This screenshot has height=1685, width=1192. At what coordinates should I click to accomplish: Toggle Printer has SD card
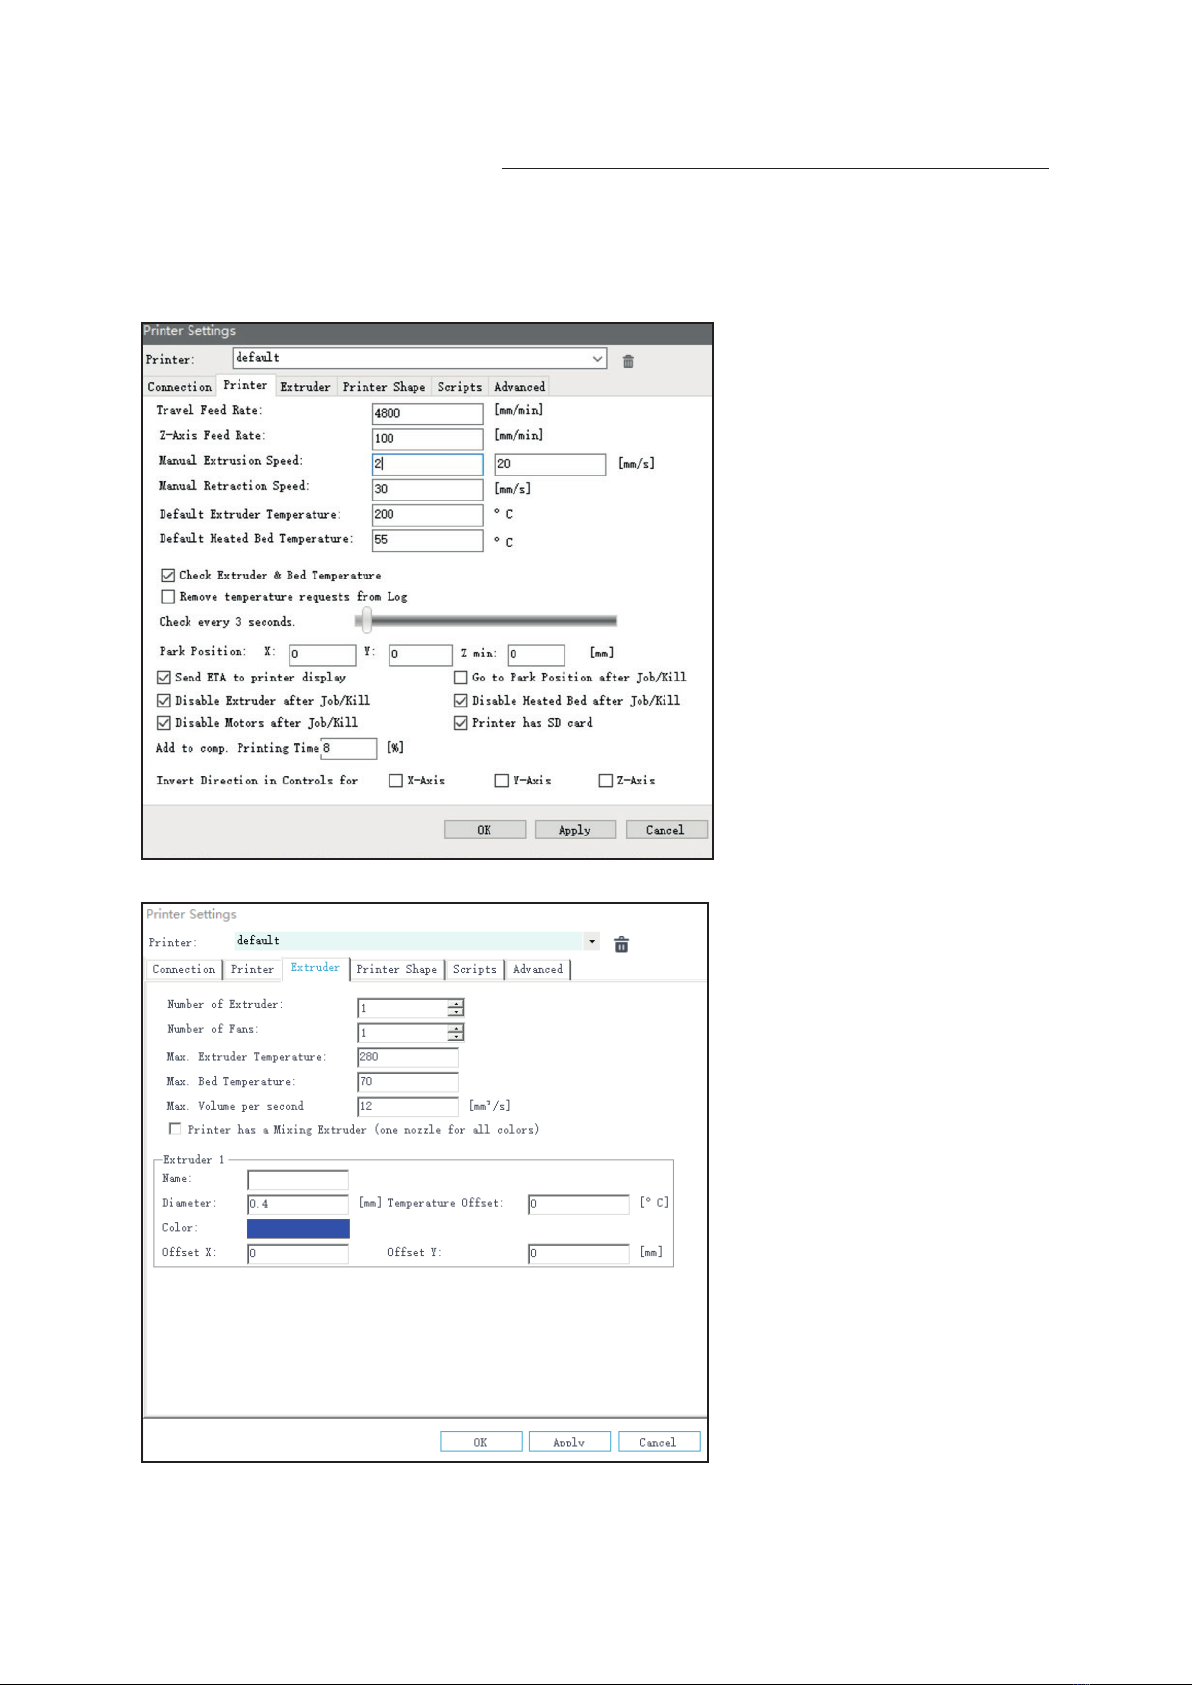coord(461,723)
